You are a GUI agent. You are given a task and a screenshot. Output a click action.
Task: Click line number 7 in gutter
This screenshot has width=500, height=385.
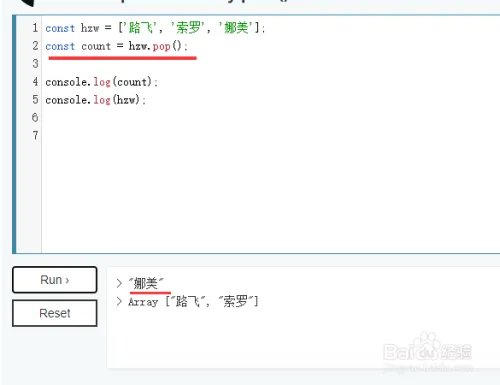35,135
